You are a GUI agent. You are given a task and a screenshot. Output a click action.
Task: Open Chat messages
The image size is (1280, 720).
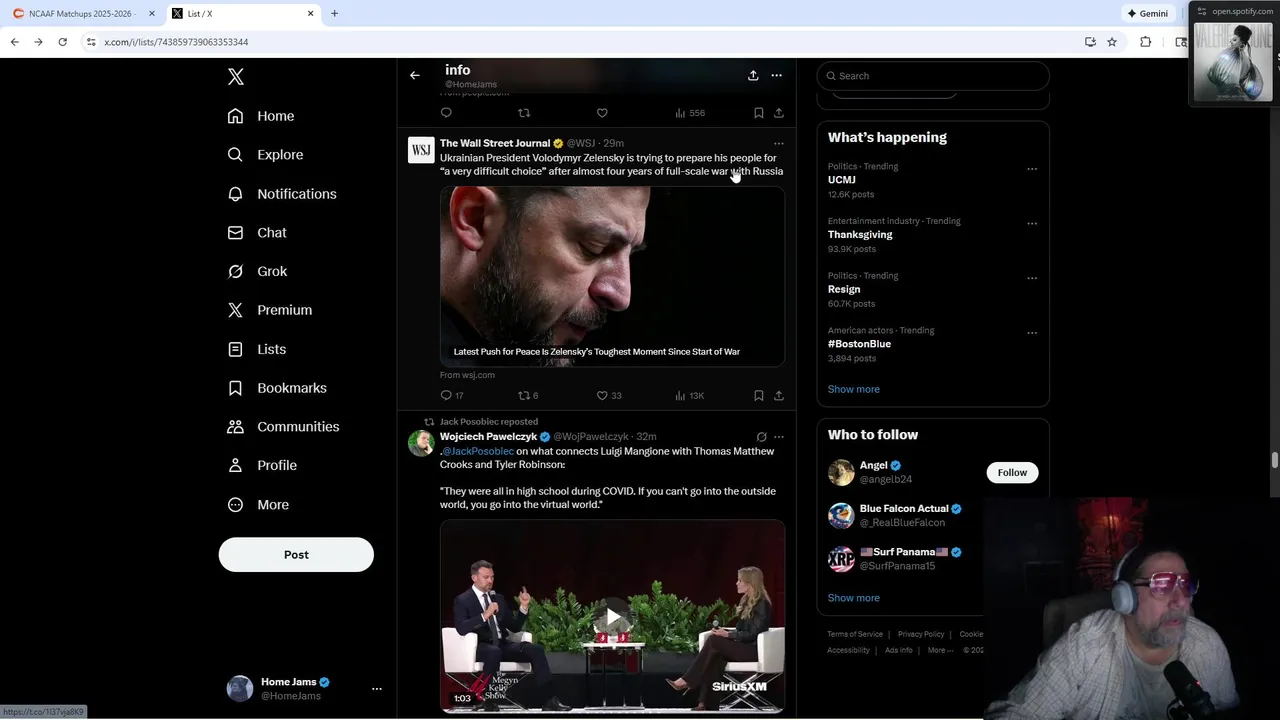[x=257, y=233]
